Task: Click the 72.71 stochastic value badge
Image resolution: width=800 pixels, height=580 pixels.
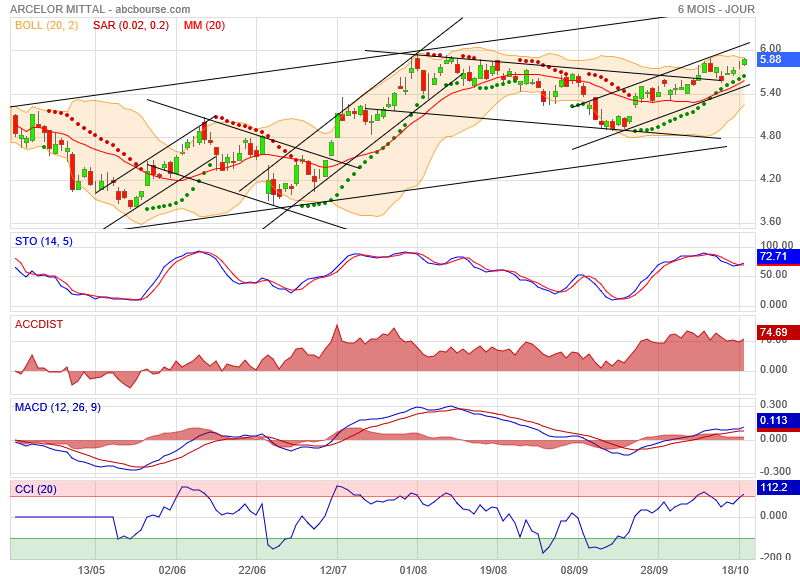Action: (778, 256)
